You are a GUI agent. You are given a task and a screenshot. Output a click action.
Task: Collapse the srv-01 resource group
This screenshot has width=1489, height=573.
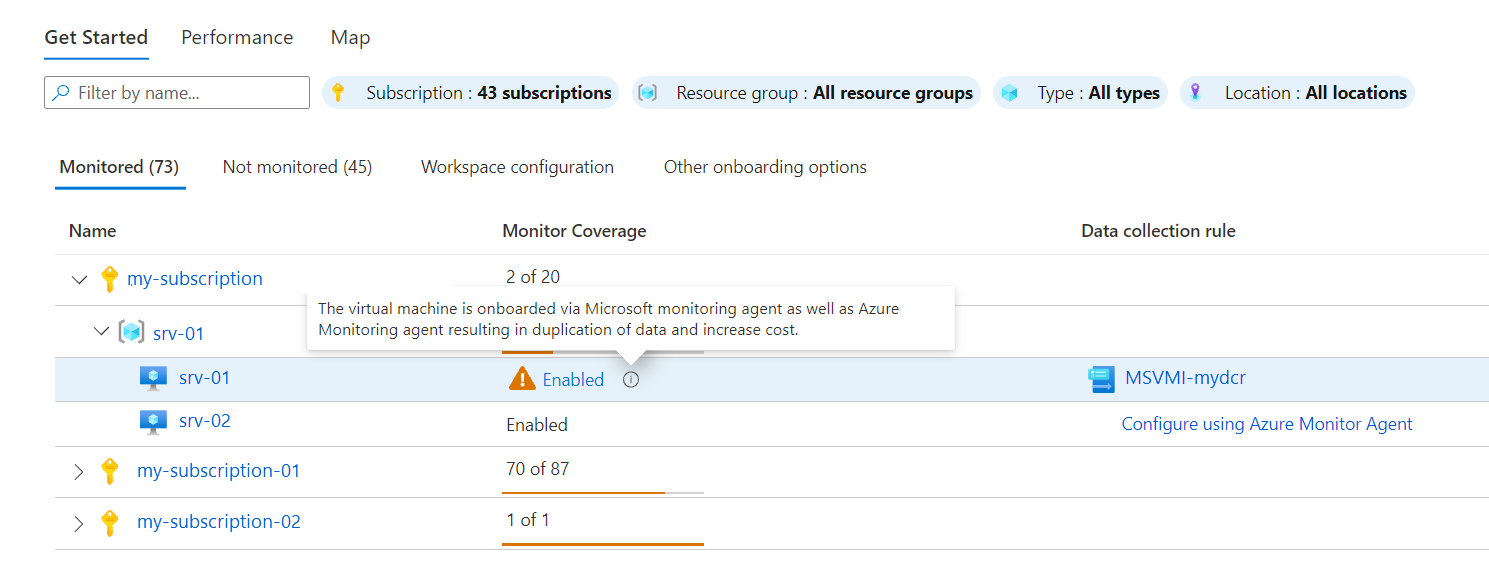point(101,331)
